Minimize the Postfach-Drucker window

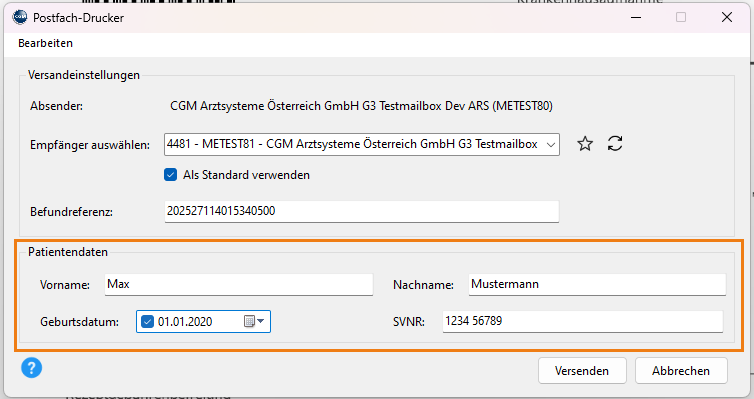click(636, 17)
